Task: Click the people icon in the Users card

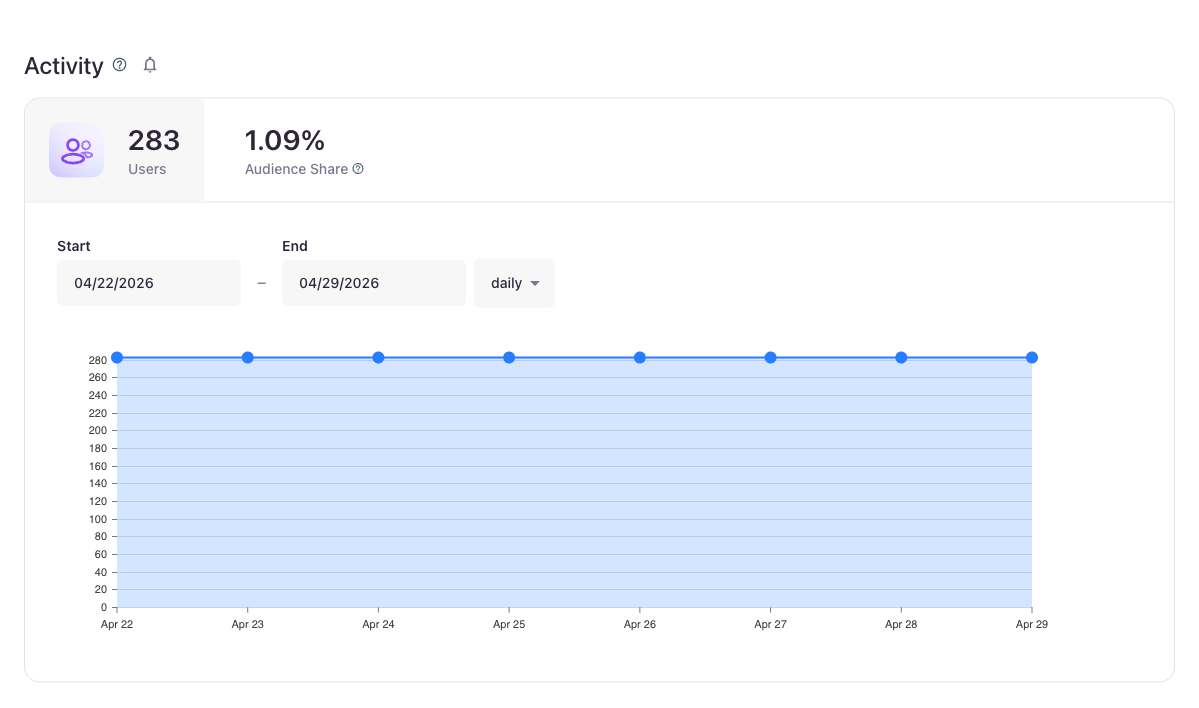Action: (x=76, y=150)
